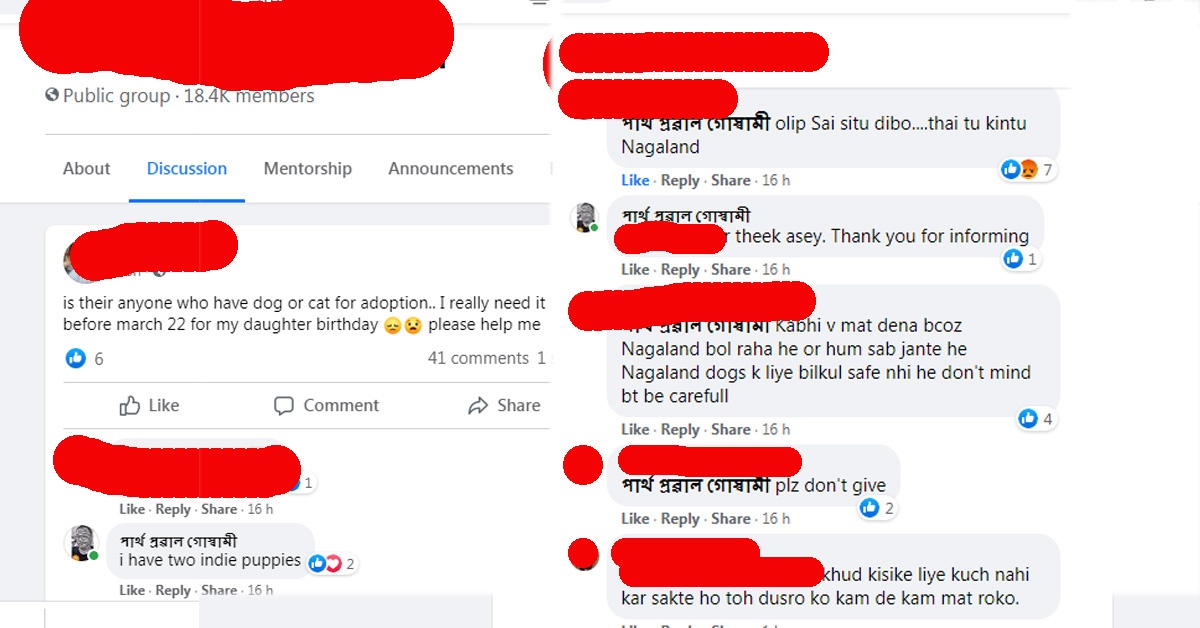Image resolution: width=1200 pixels, height=628 pixels.
Task: Click like reaction count 2 on 'plz don't give'
Action: (877, 508)
